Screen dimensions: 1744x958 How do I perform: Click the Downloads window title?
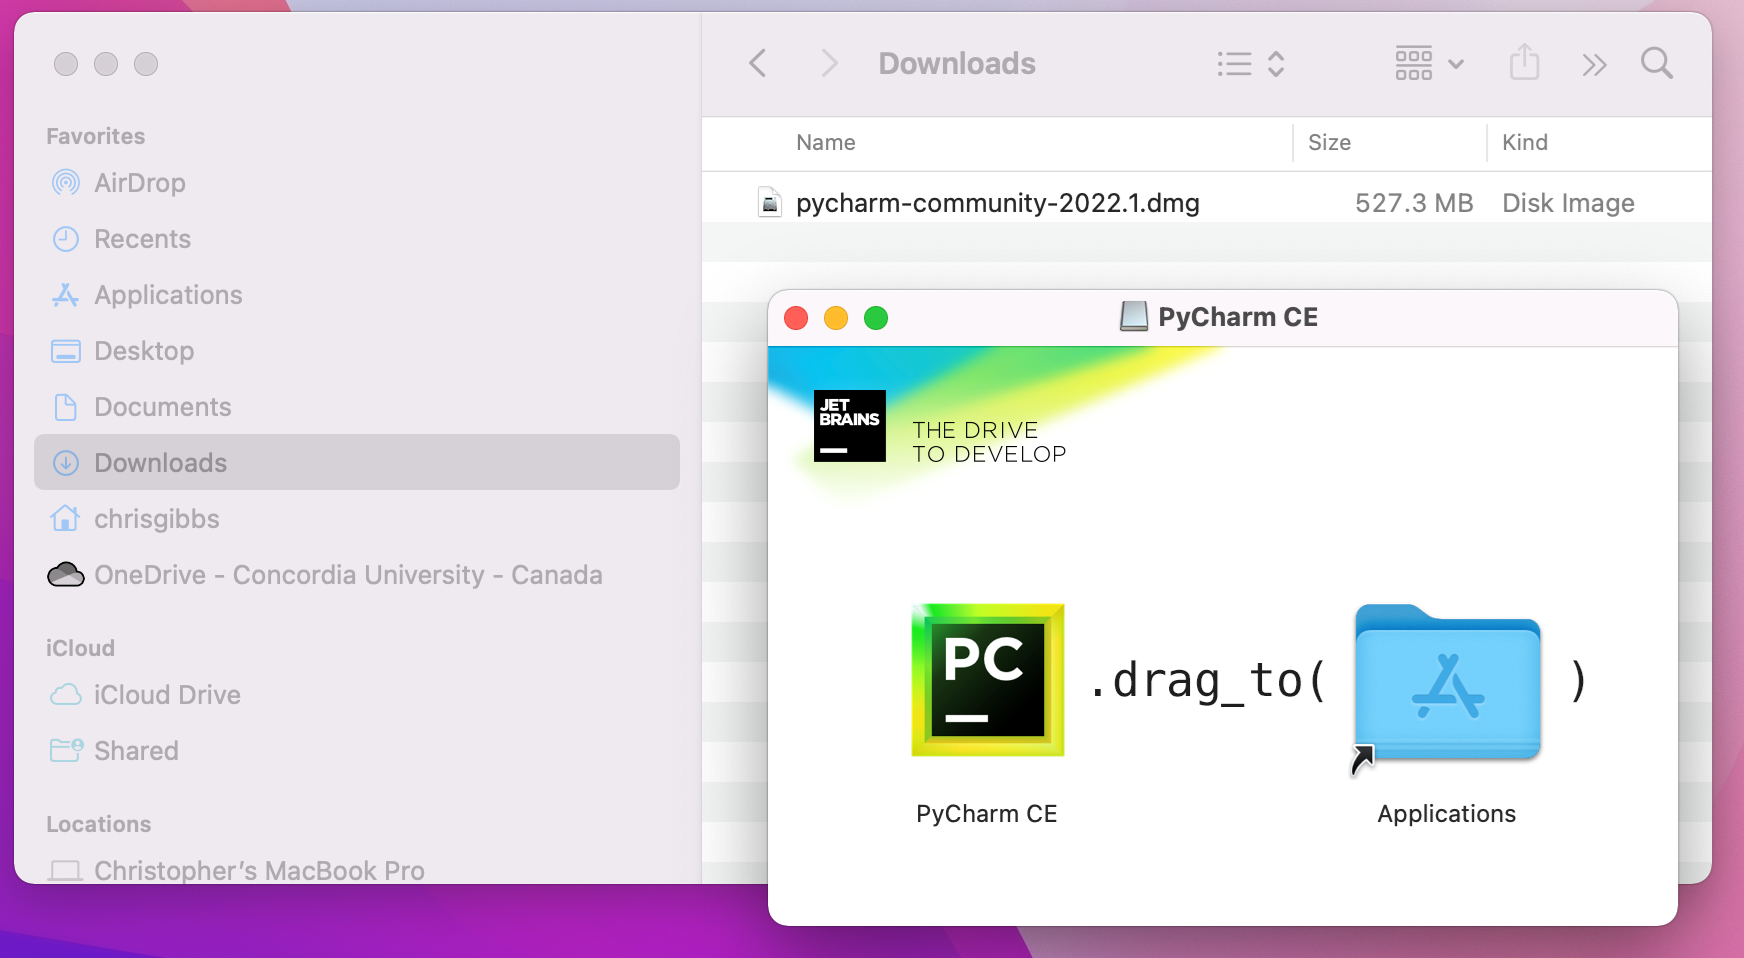pyautogui.click(x=957, y=64)
